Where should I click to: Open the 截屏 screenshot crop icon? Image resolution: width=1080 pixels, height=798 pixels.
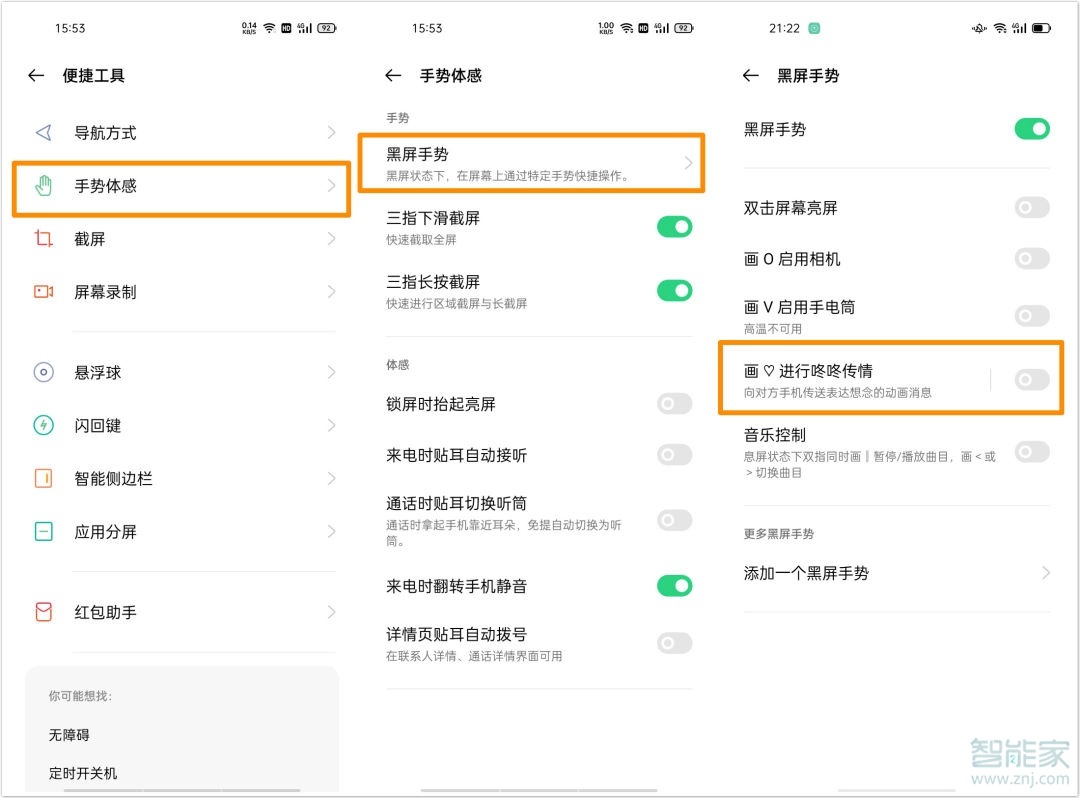pyautogui.click(x=44, y=239)
